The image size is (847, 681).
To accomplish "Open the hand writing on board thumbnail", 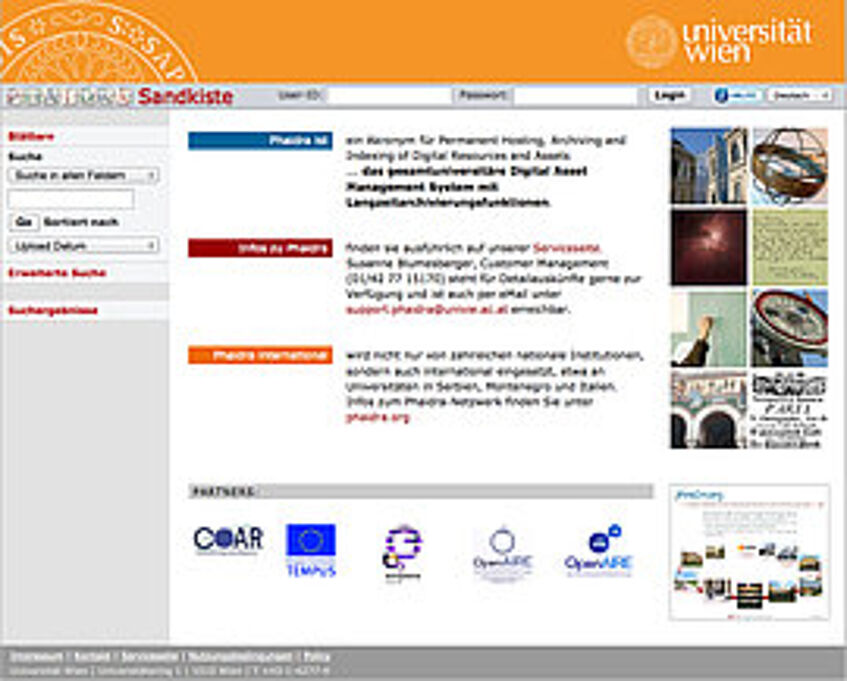I will pyautogui.click(x=709, y=328).
